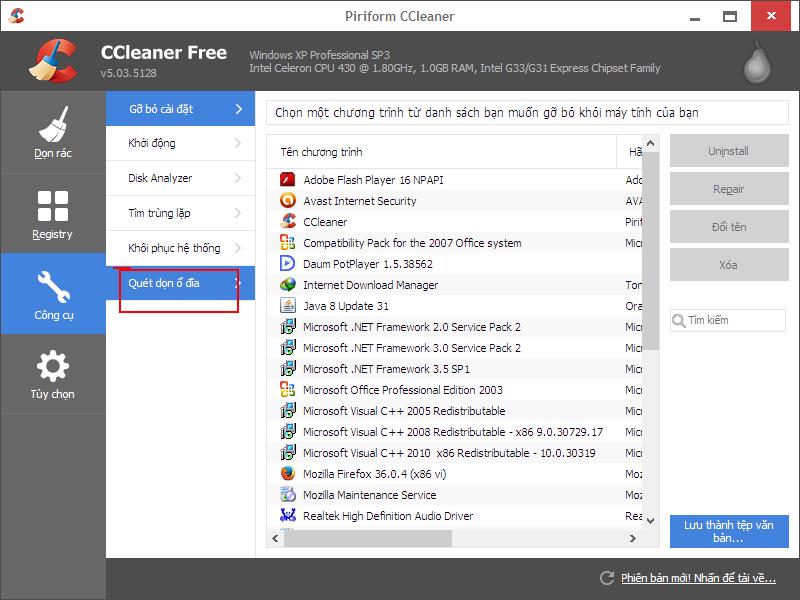Image resolution: width=800 pixels, height=600 pixels.
Task: Click vertical scrollbar down arrow
Action: coord(651,520)
